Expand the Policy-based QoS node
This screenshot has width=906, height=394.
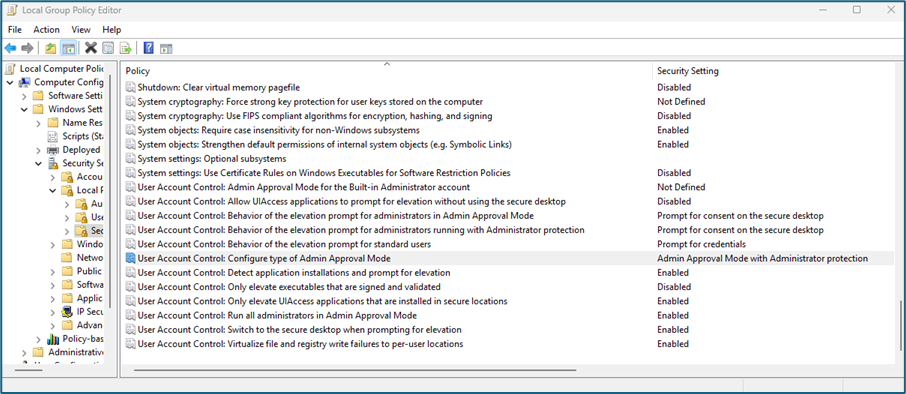point(38,339)
